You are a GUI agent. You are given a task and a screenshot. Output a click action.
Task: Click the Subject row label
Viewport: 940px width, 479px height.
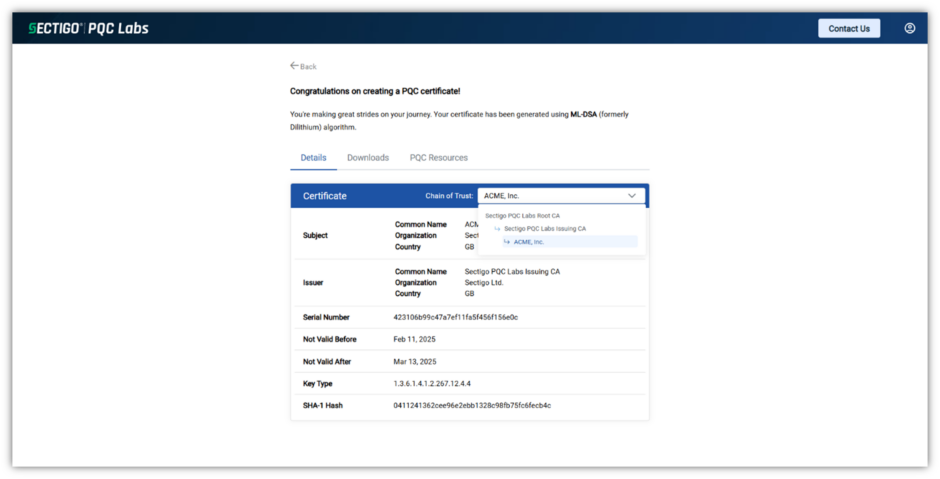[x=315, y=236]
